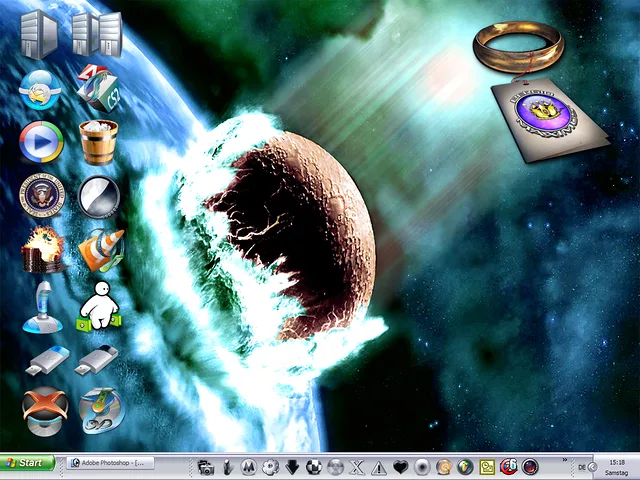
Task: Open the grey speaker-cone quick launch icon
Action: coord(422,467)
